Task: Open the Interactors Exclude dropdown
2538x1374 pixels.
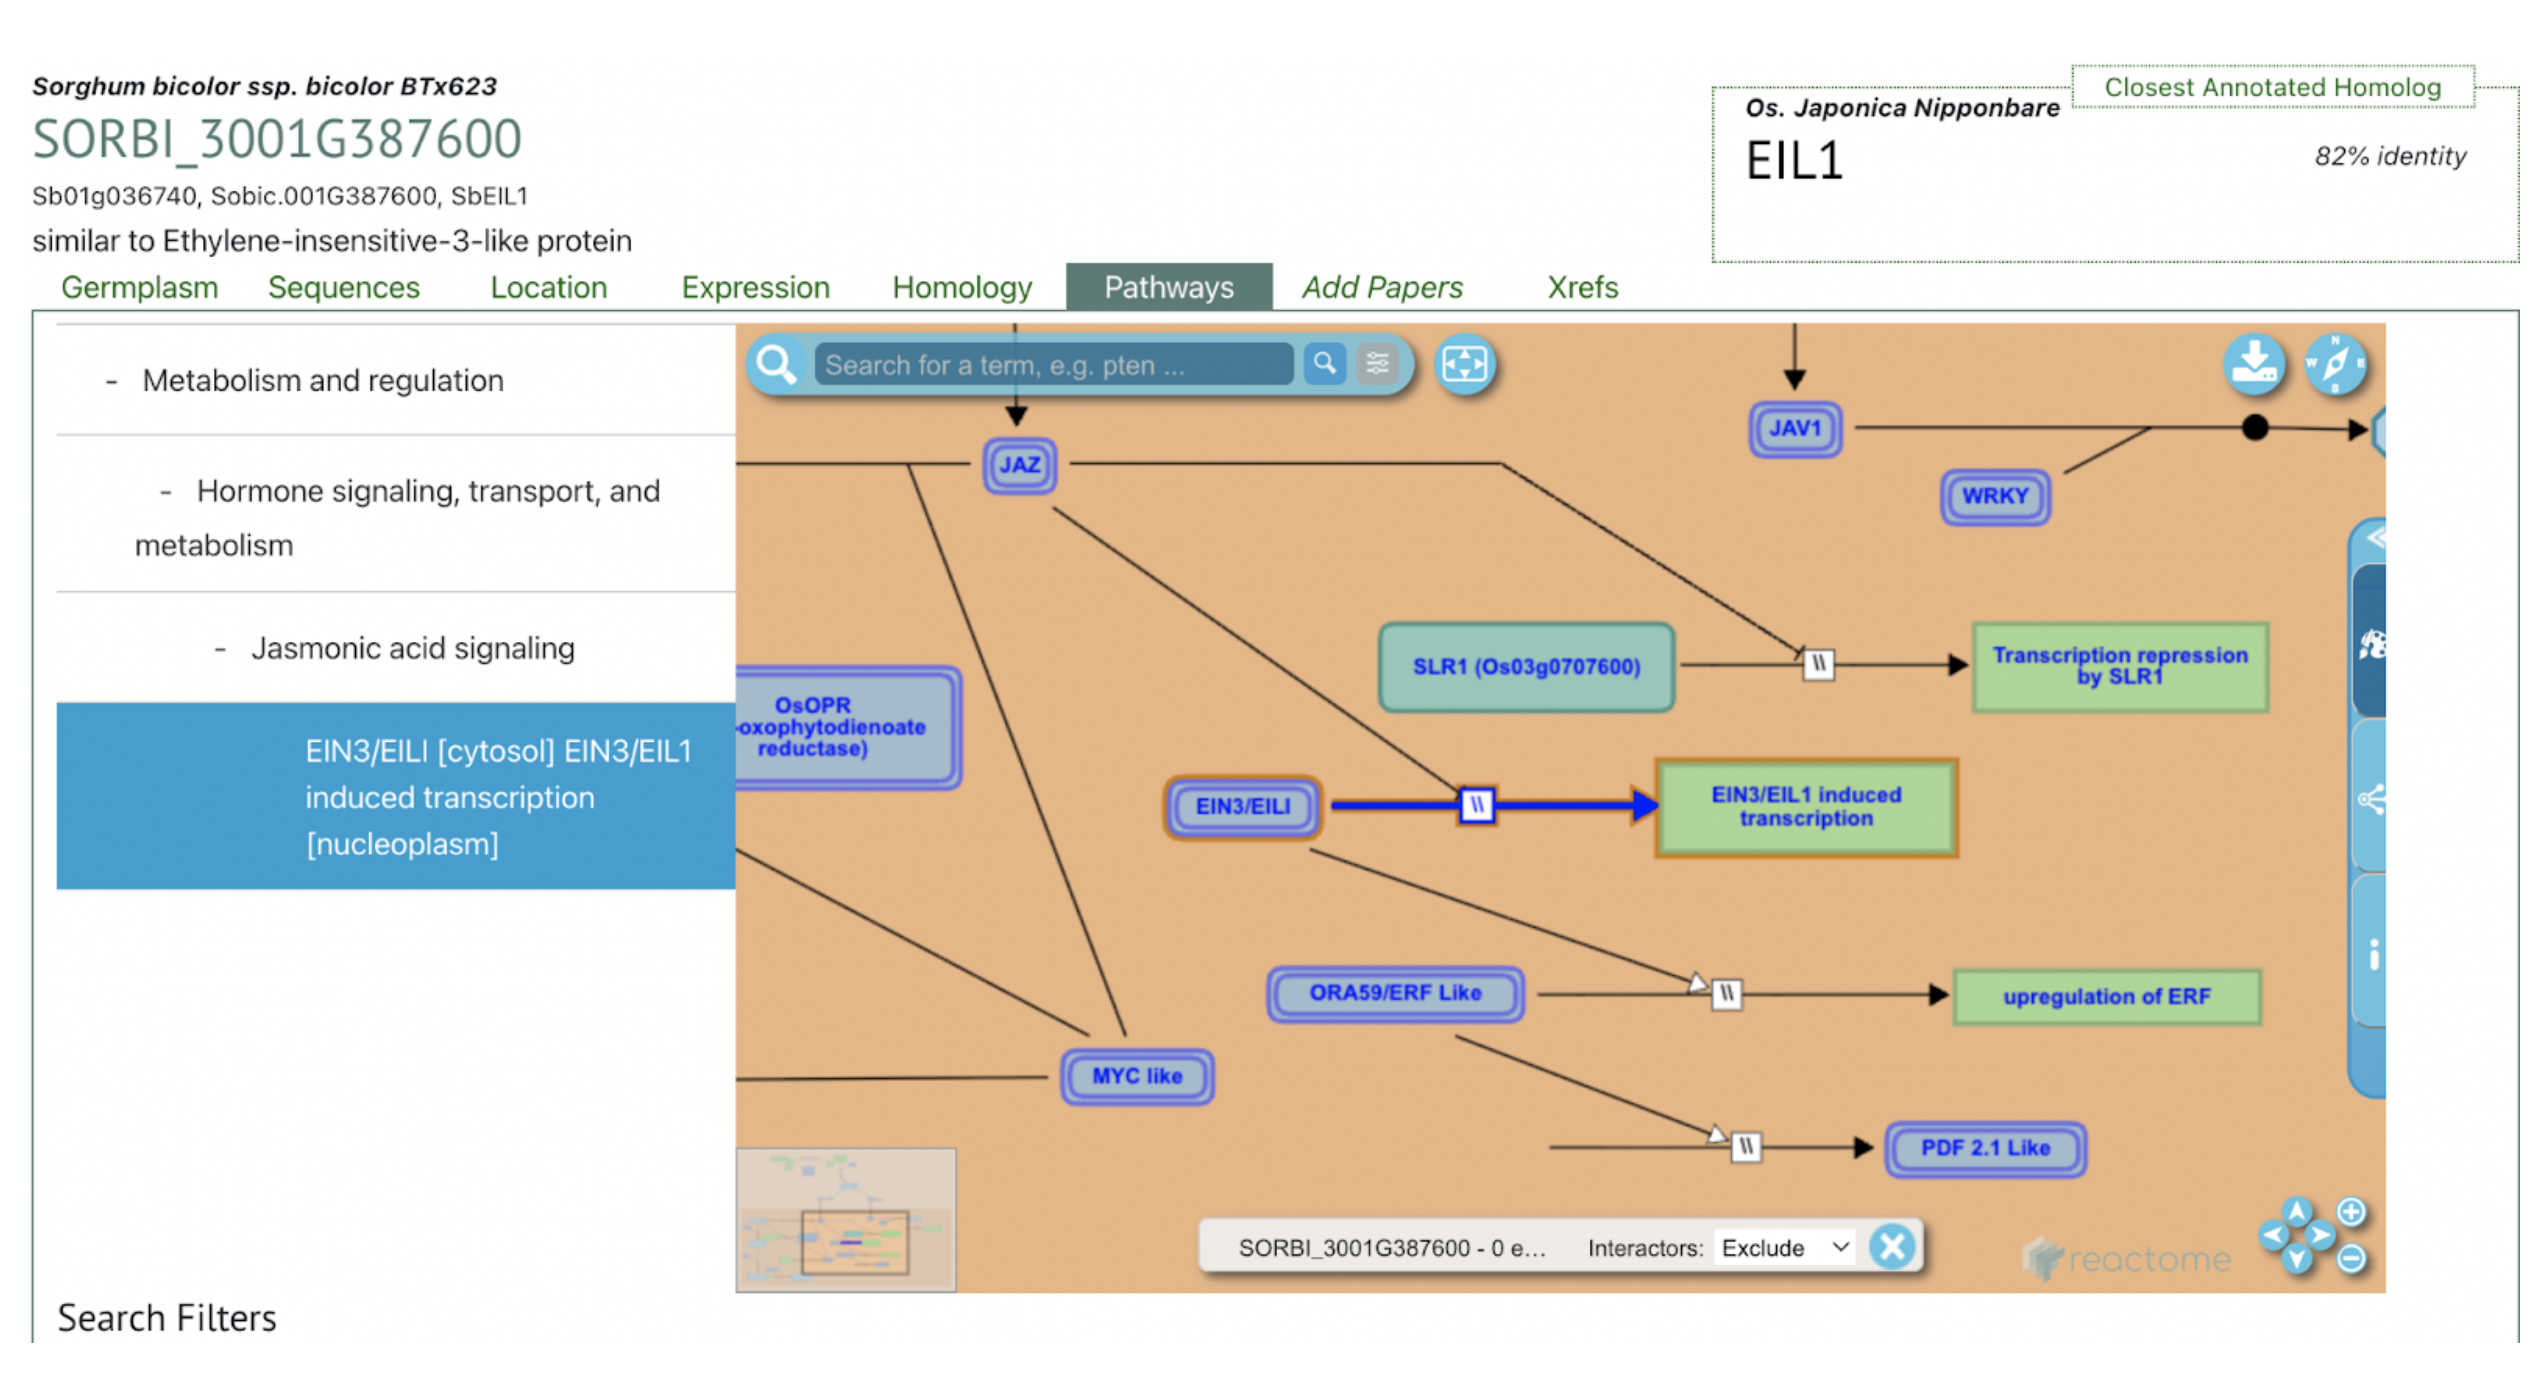Action: point(1784,1248)
